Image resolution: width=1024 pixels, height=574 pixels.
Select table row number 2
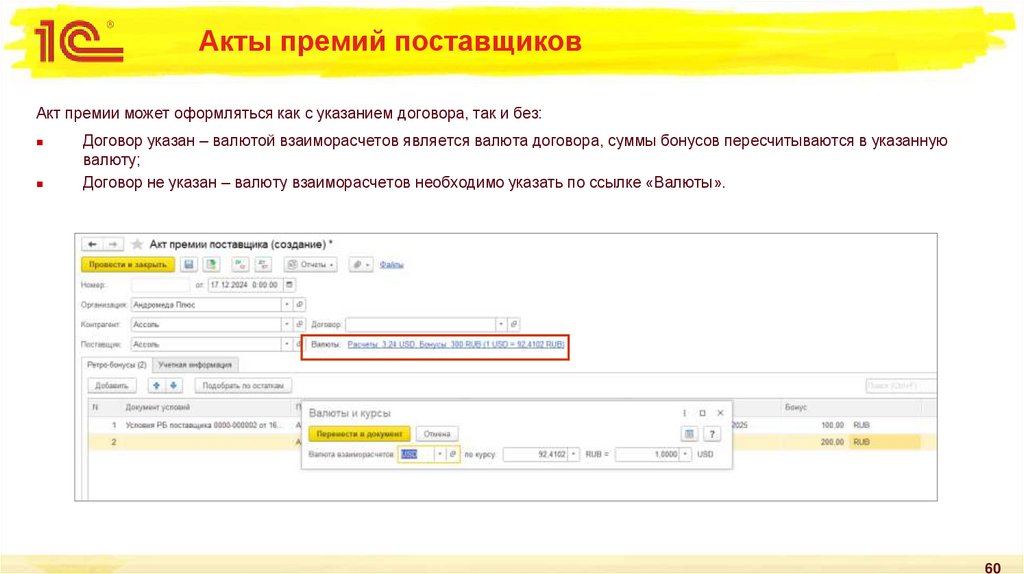pyautogui.click(x=114, y=442)
